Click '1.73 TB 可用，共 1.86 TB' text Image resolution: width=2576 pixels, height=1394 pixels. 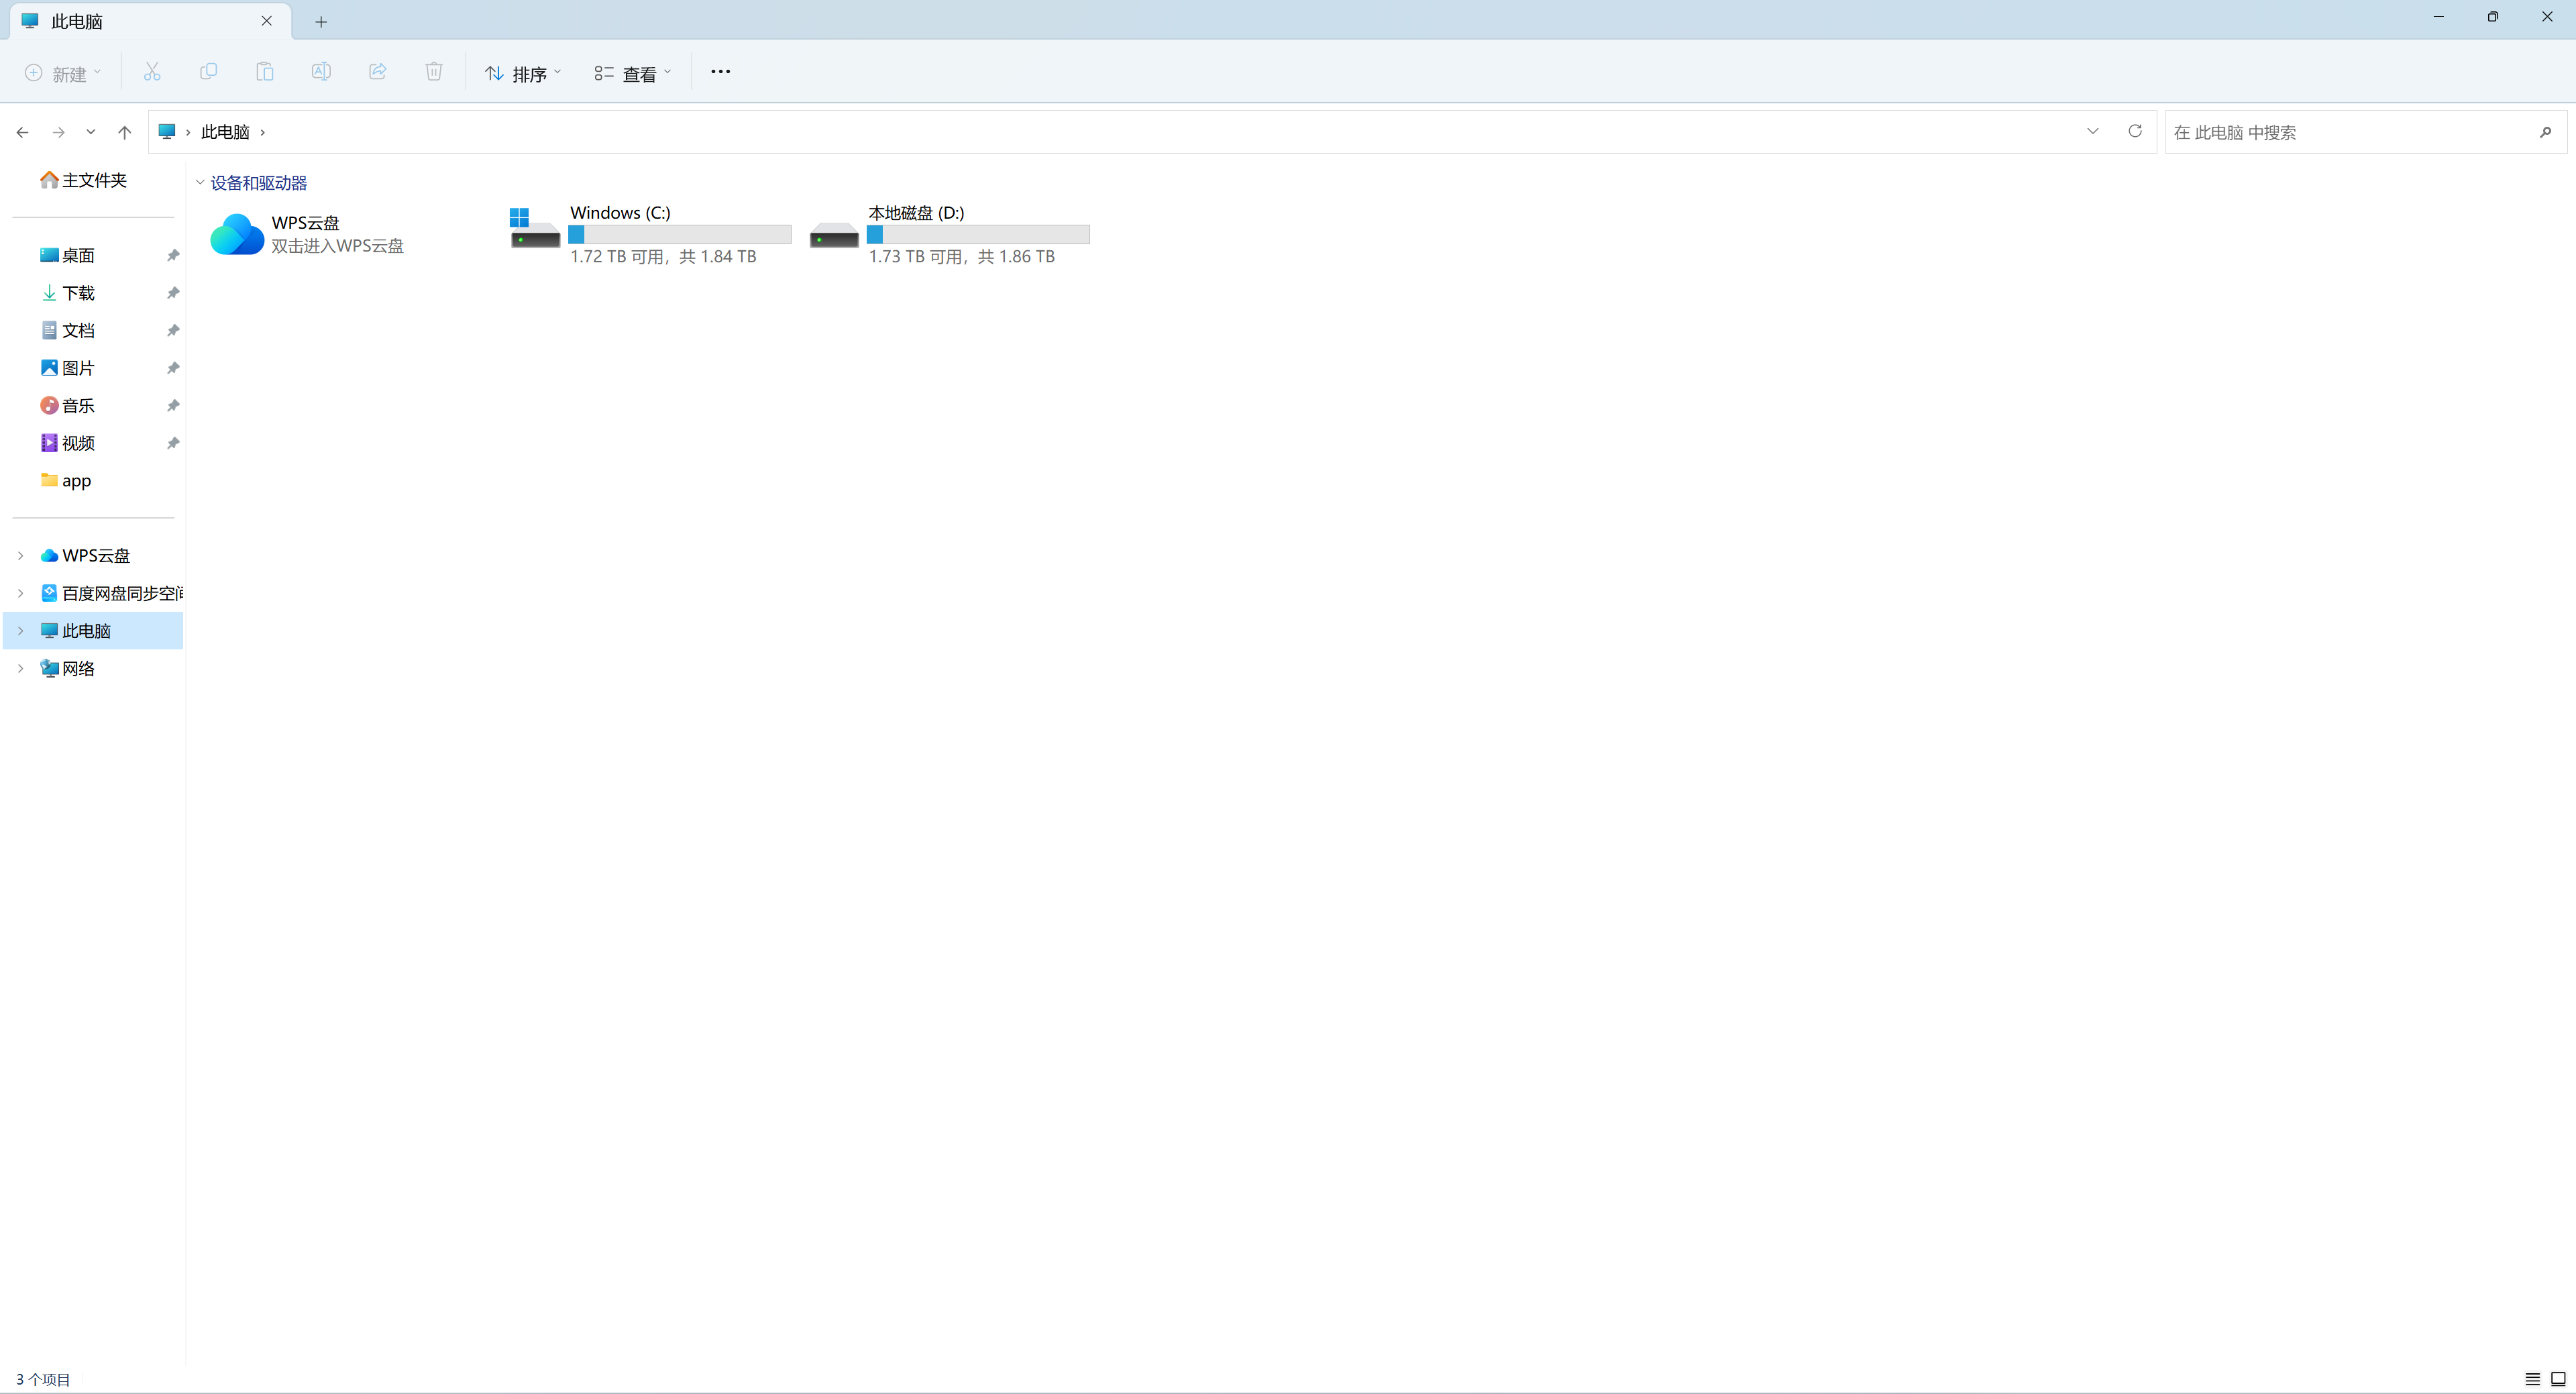click(x=962, y=257)
